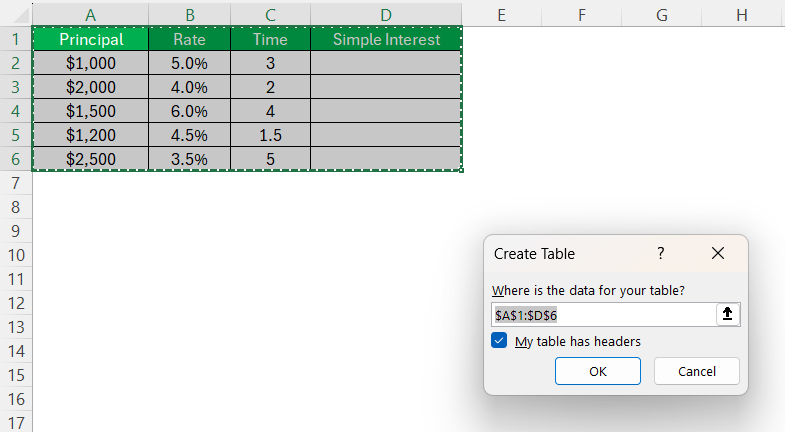Viewport: 785px width, 432px height.
Task: Click OK in Create Table dialog
Action: [x=598, y=371]
